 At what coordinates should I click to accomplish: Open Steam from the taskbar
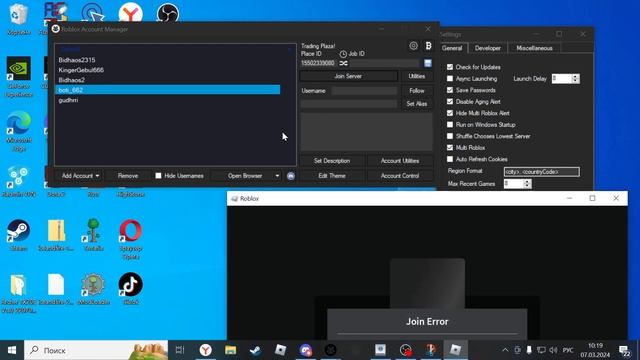click(256, 350)
